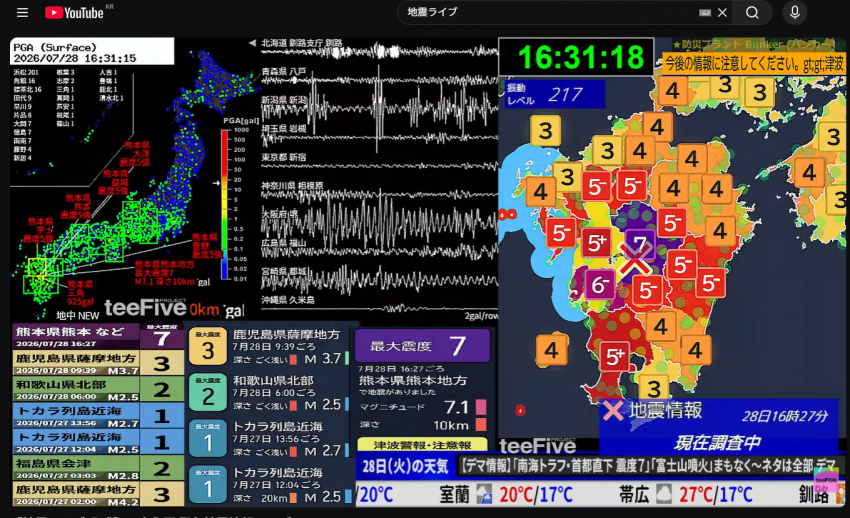The height and width of the screenshot is (518, 850).
Task: Click the 大阪府 堺 waveform label
Action: tap(279, 214)
